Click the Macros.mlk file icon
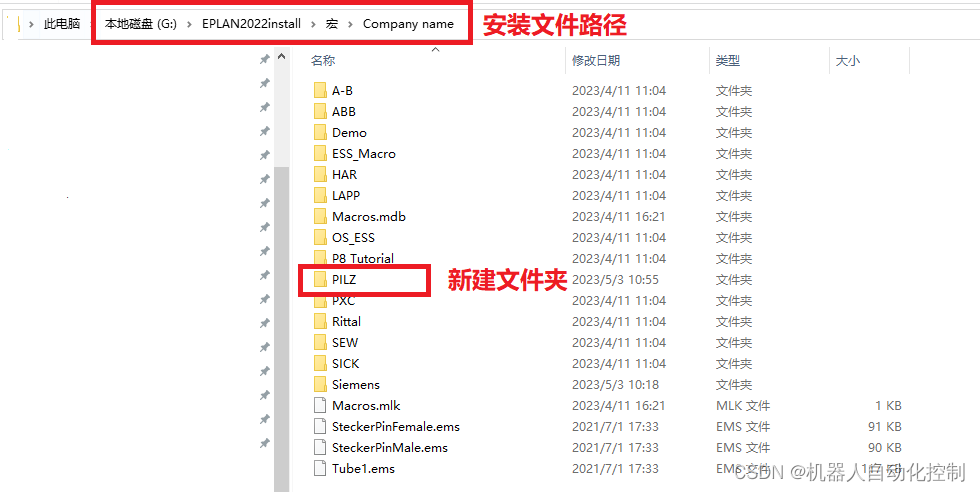The height and width of the screenshot is (492, 980). click(x=320, y=406)
